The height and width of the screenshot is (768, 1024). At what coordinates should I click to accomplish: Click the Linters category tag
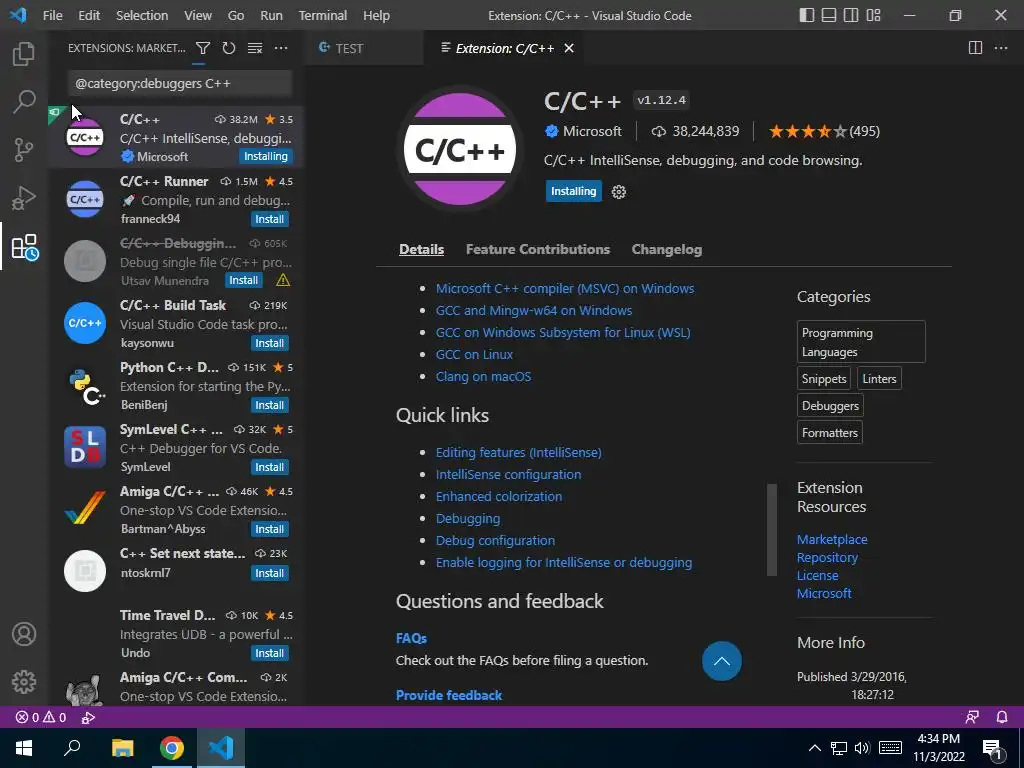point(879,379)
